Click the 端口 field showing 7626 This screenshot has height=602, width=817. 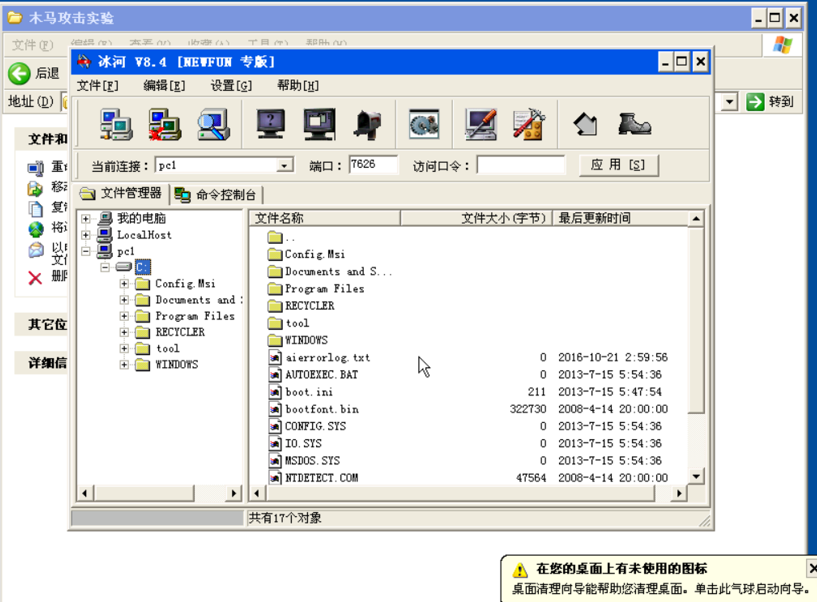[373, 165]
